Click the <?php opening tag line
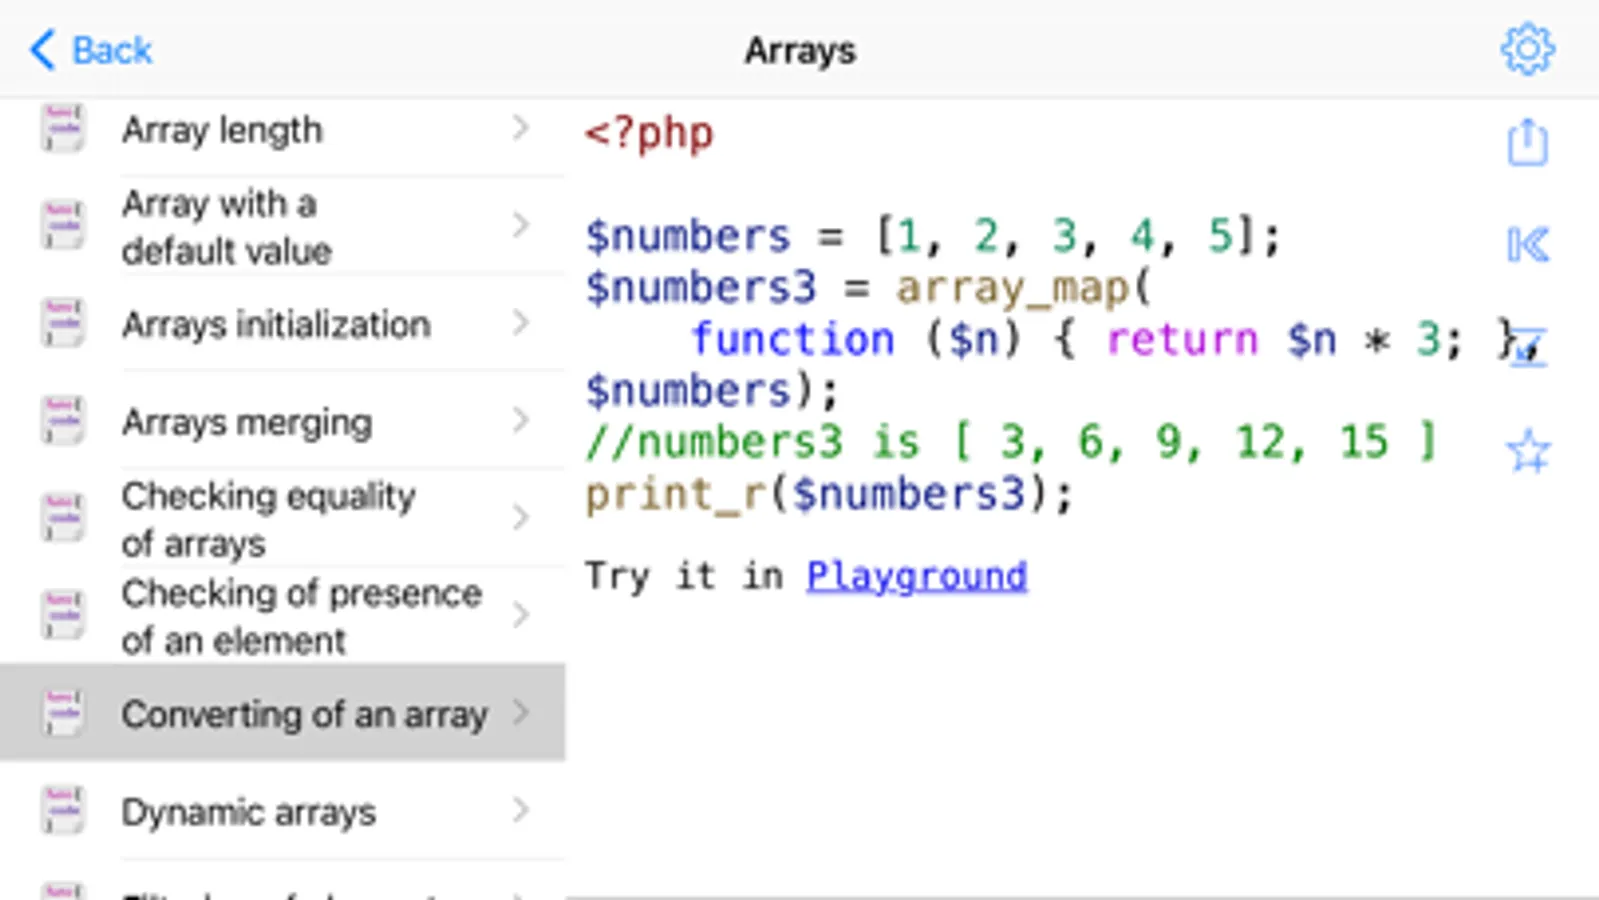1599x900 pixels. (649, 134)
